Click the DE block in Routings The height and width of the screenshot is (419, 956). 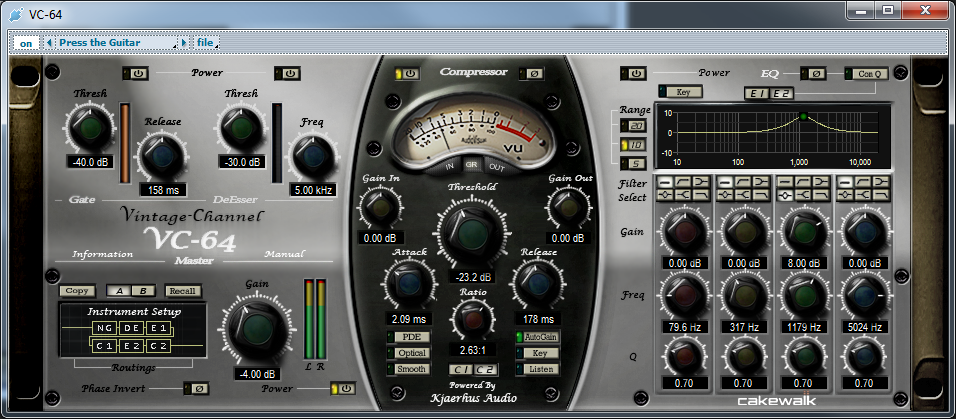tap(132, 329)
